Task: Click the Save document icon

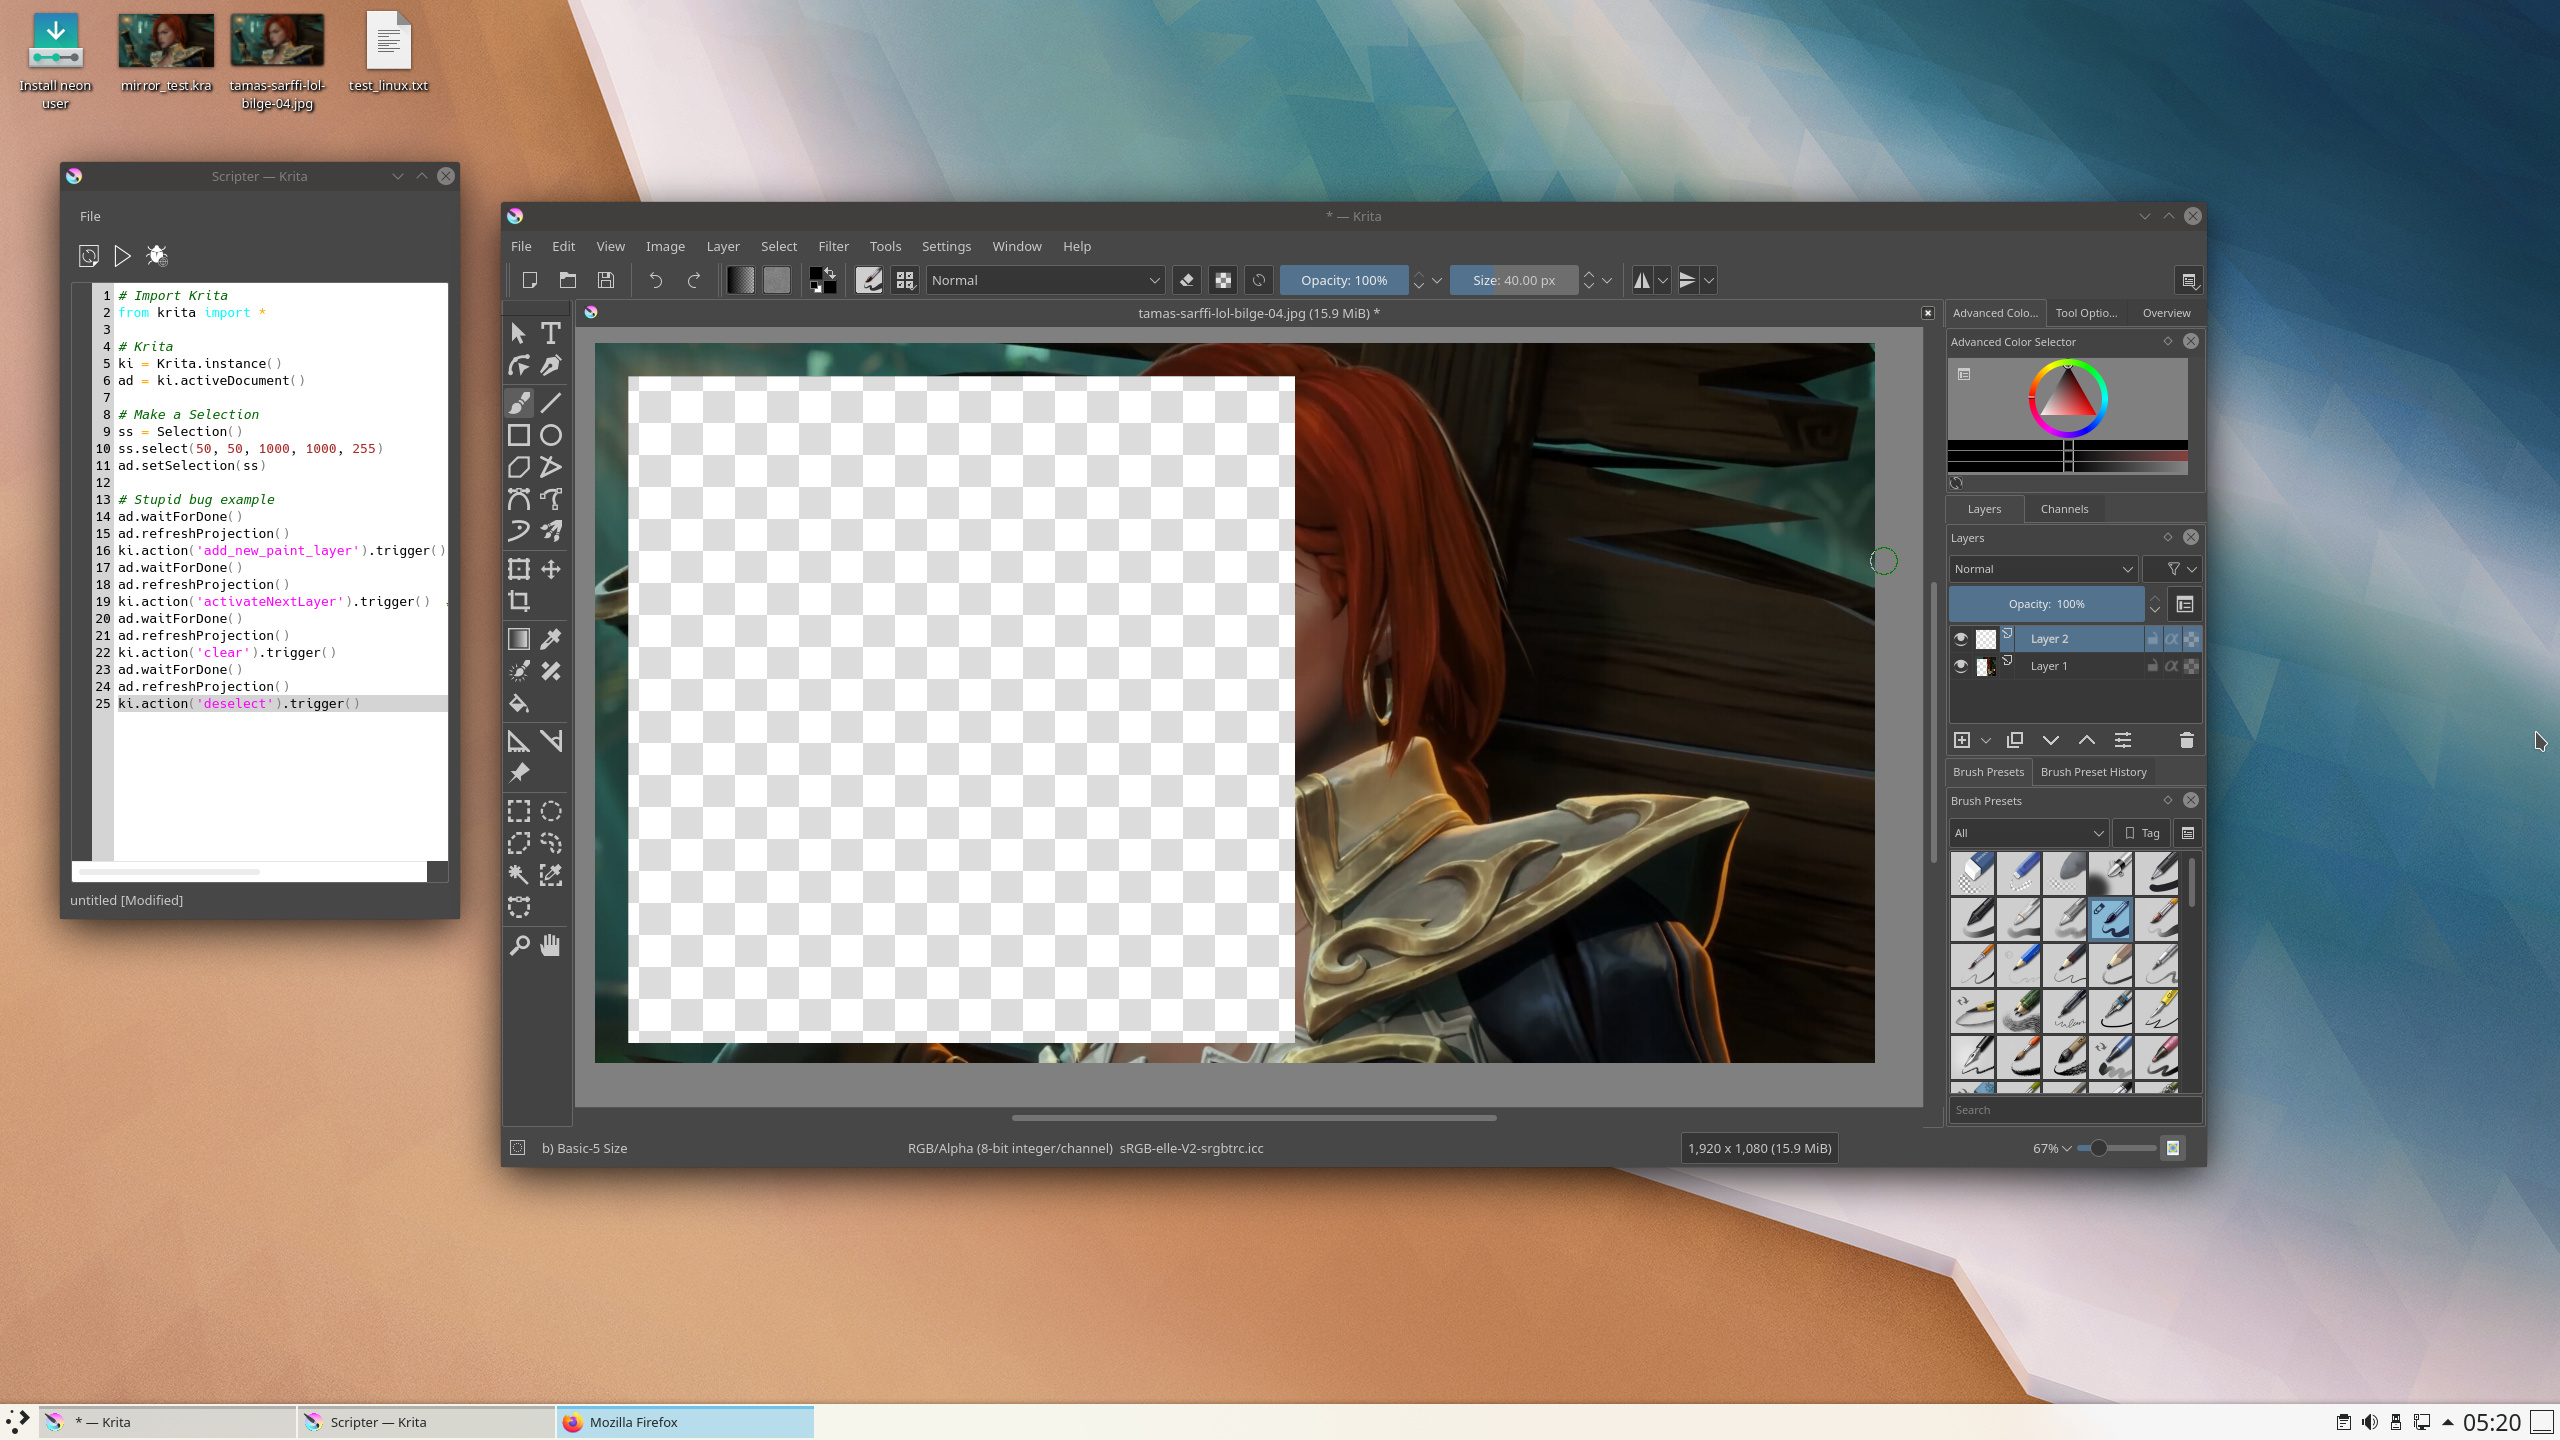Action: pyautogui.click(x=606, y=281)
